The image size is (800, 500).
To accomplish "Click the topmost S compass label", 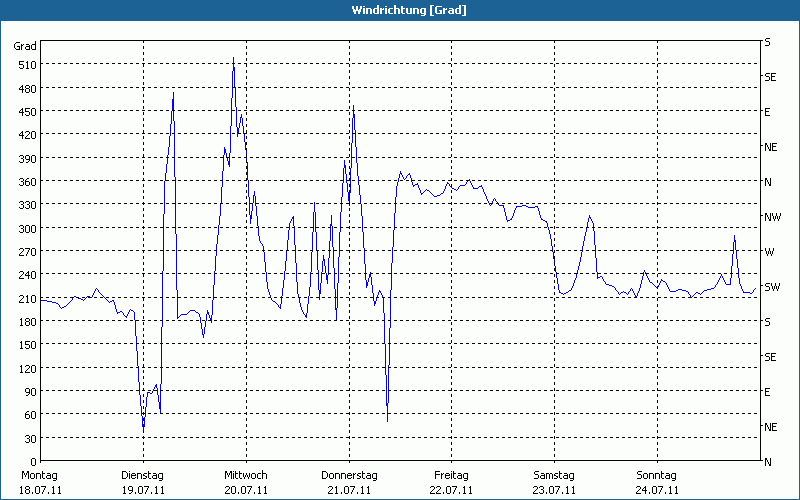I will pyautogui.click(x=767, y=42).
